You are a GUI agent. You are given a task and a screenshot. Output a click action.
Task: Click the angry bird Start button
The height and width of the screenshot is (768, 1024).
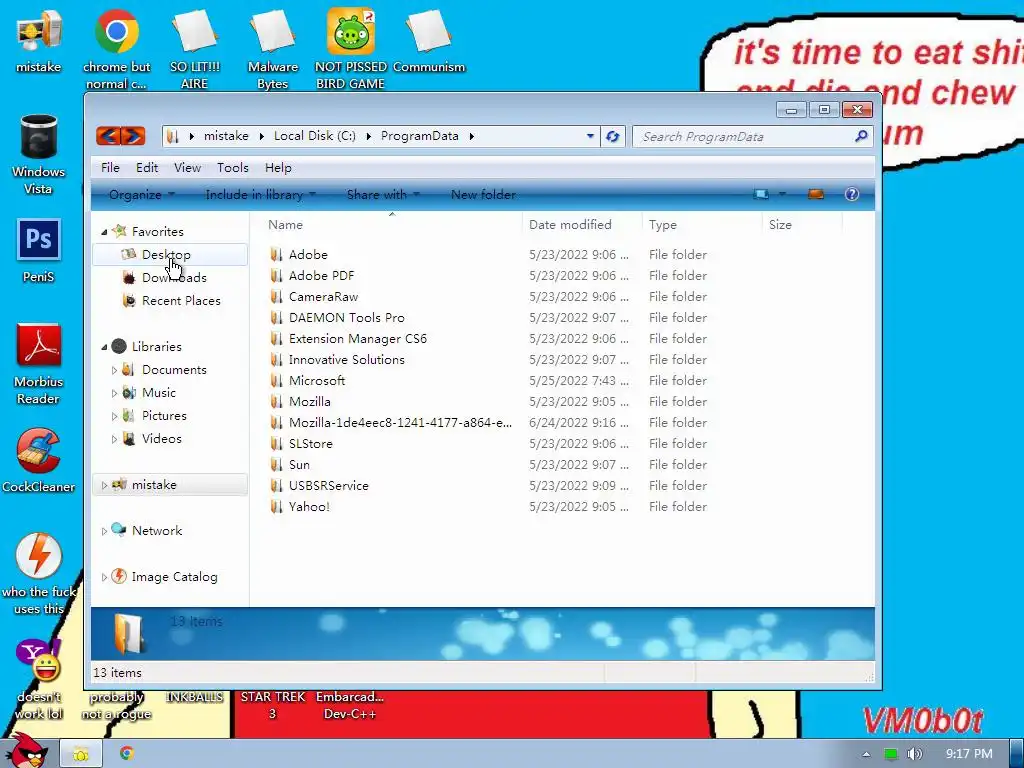(x=27, y=751)
